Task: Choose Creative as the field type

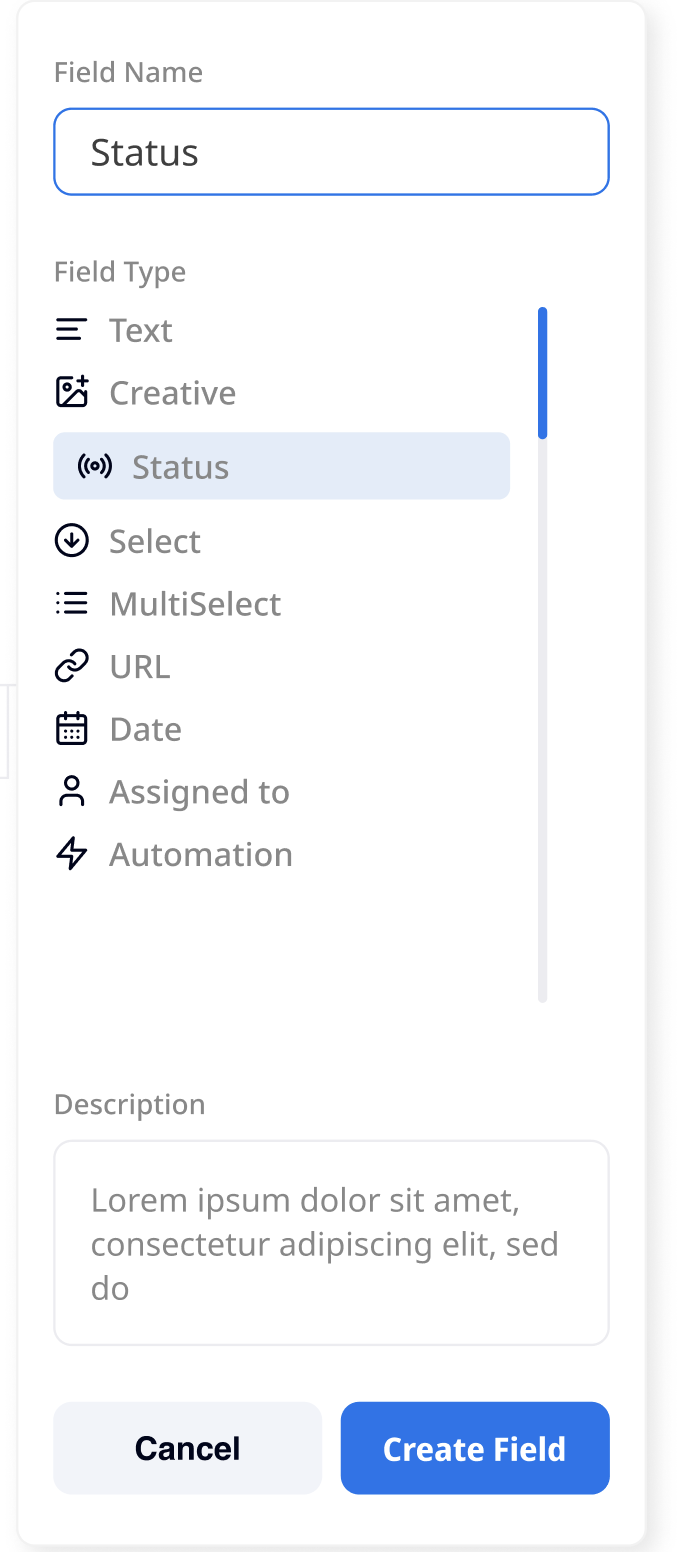Action: [x=173, y=393]
